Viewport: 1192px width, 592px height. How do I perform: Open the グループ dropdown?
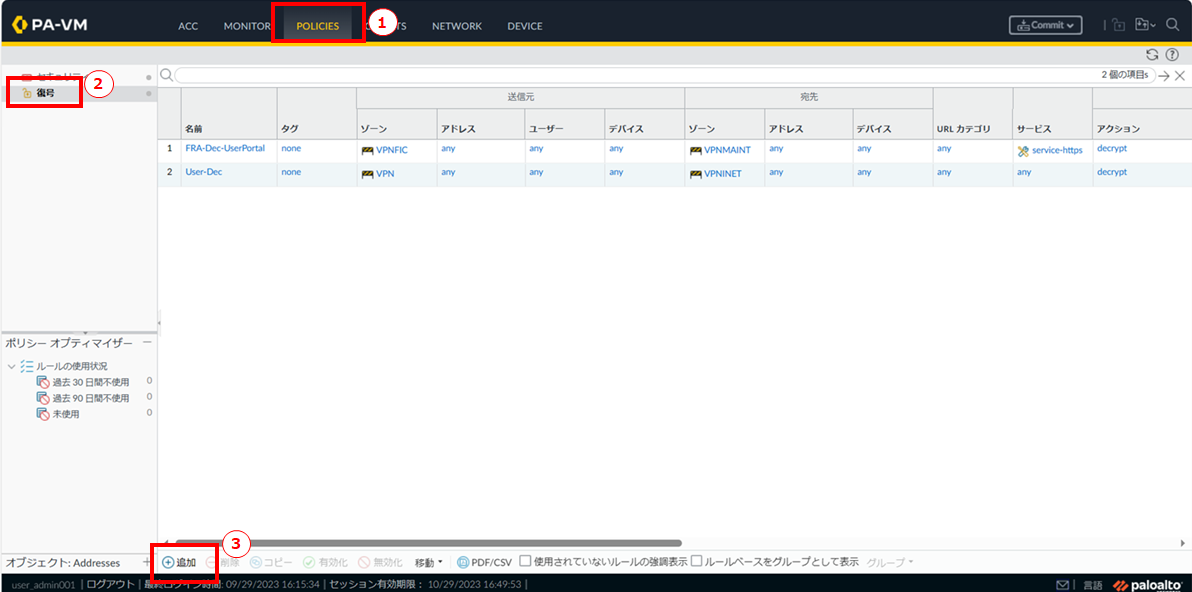click(x=890, y=562)
